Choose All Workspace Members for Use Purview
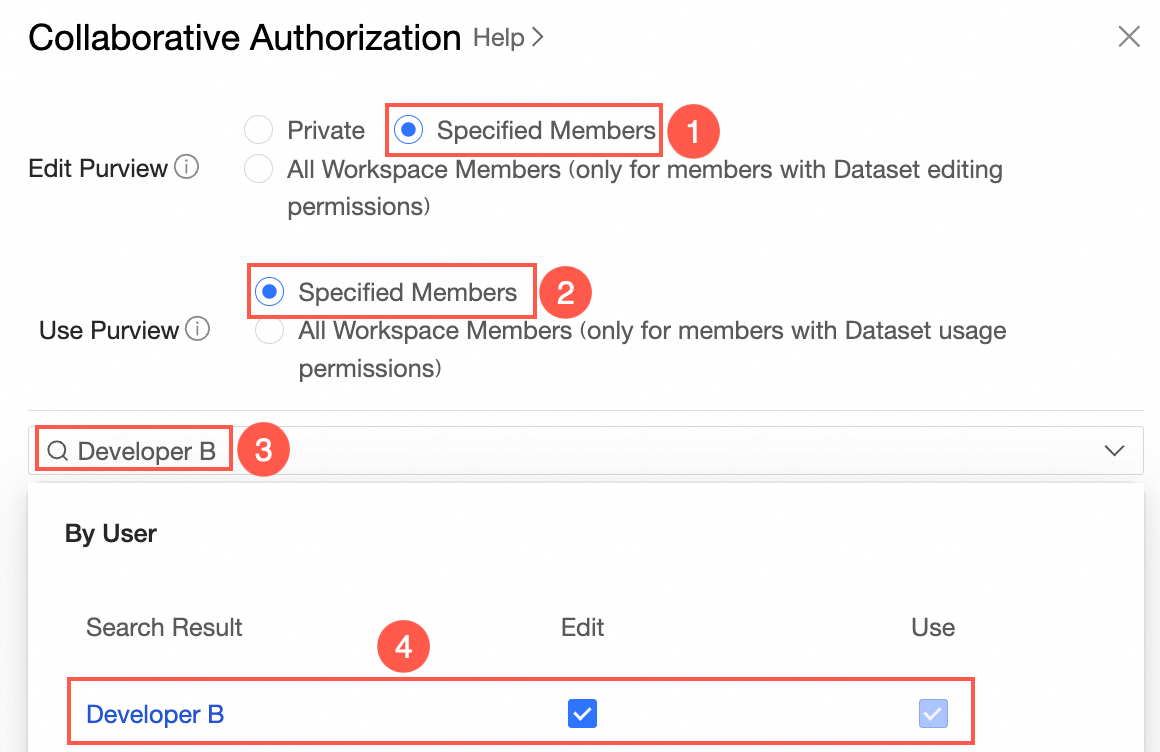Viewport: 1160px width, 752px height. click(269, 331)
